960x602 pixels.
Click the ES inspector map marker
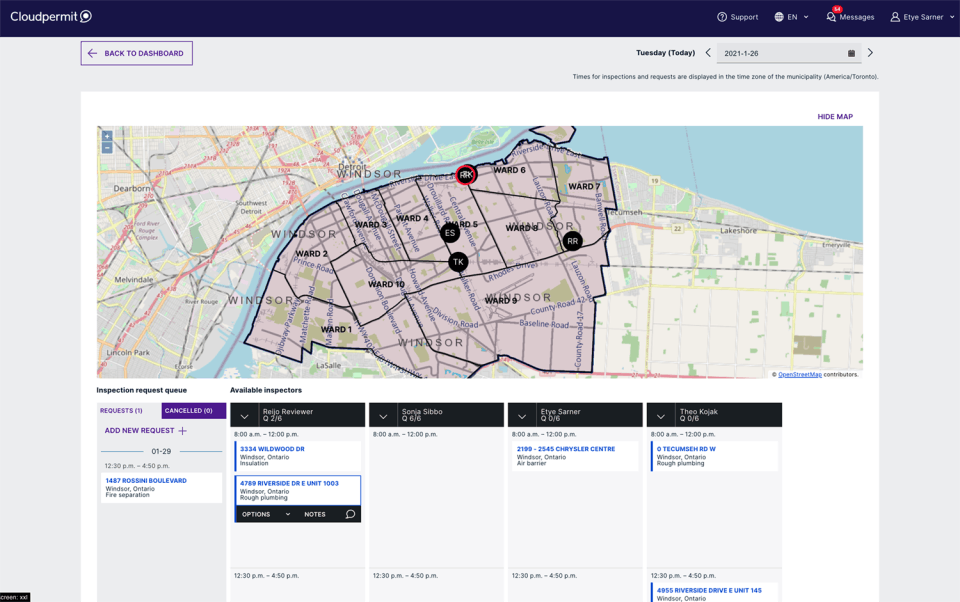coord(450,233)
